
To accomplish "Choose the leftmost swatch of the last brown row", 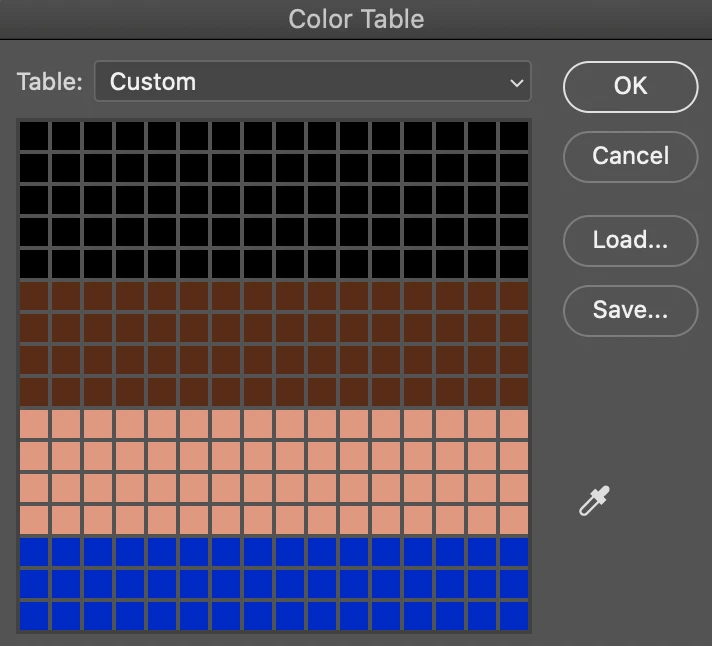I will [34, 391].
